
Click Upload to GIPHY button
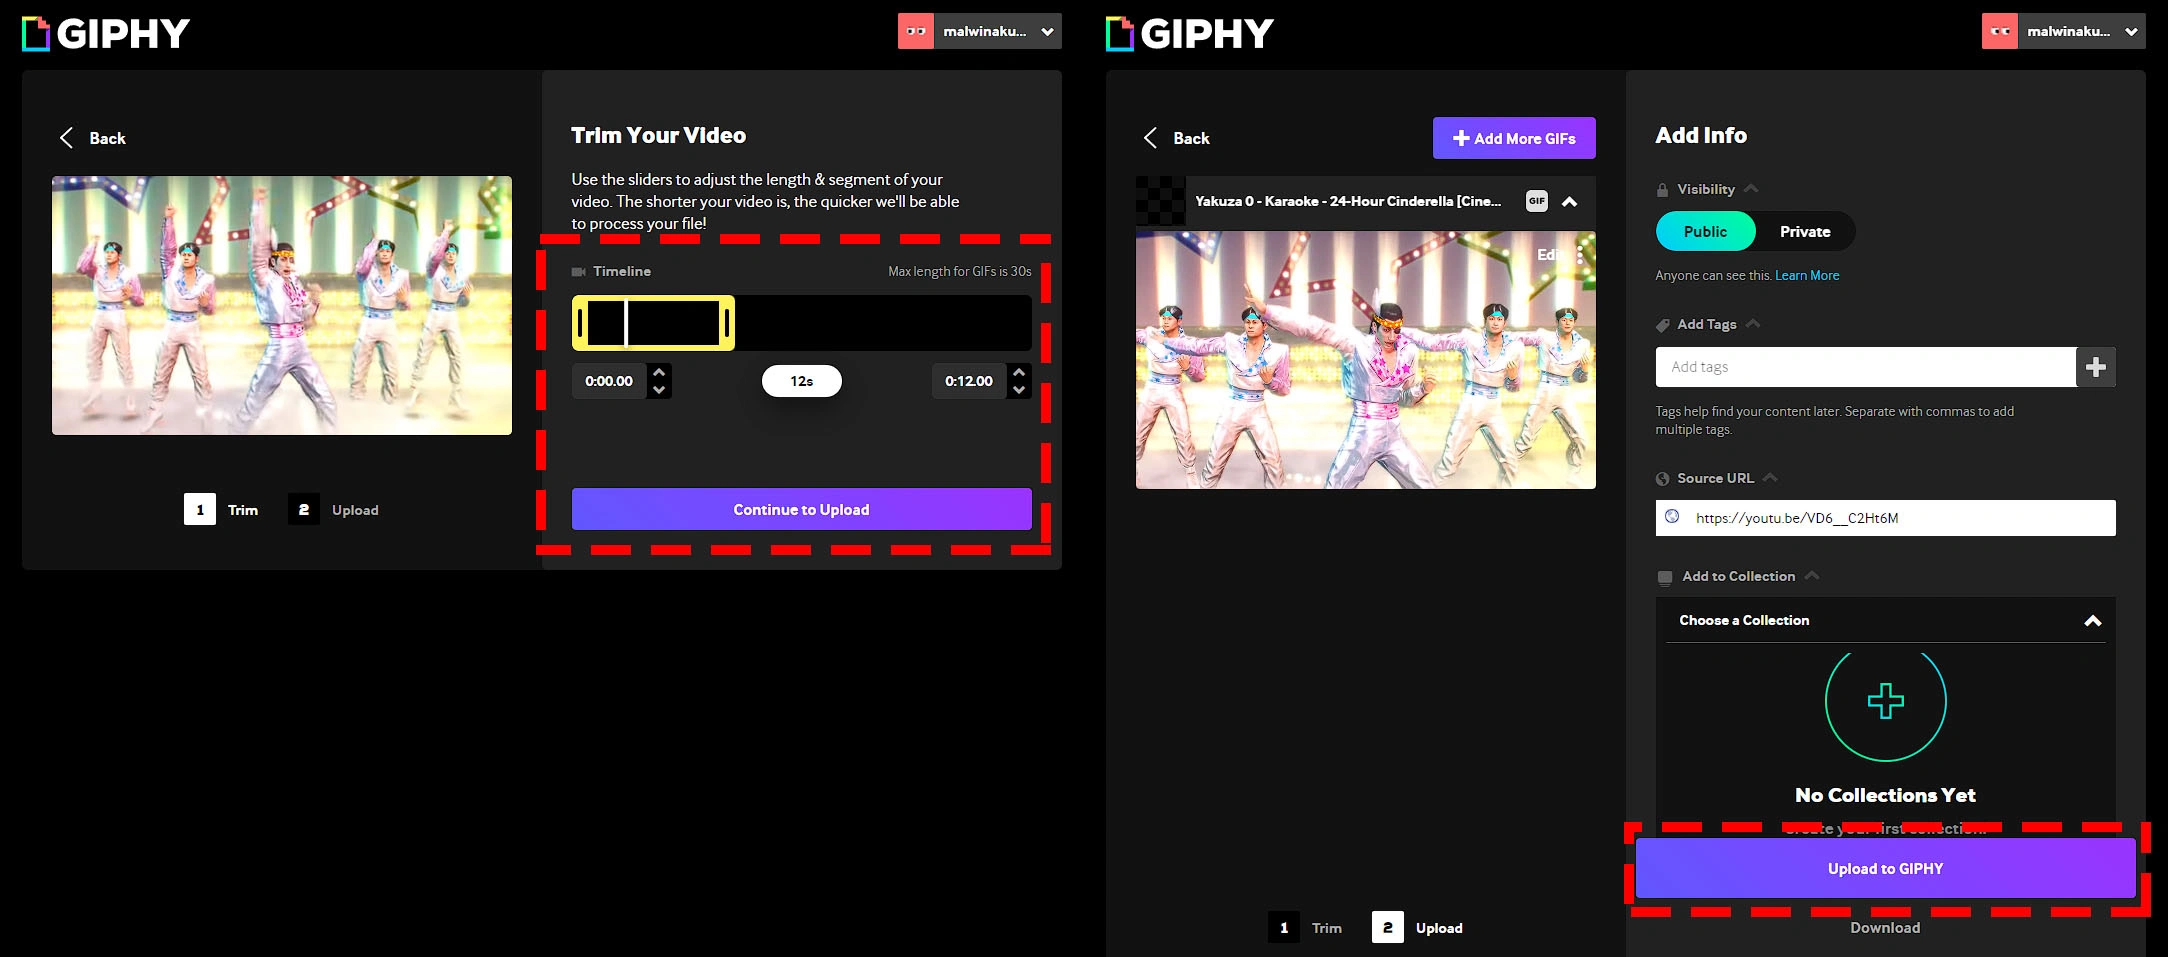(1886, 868)
